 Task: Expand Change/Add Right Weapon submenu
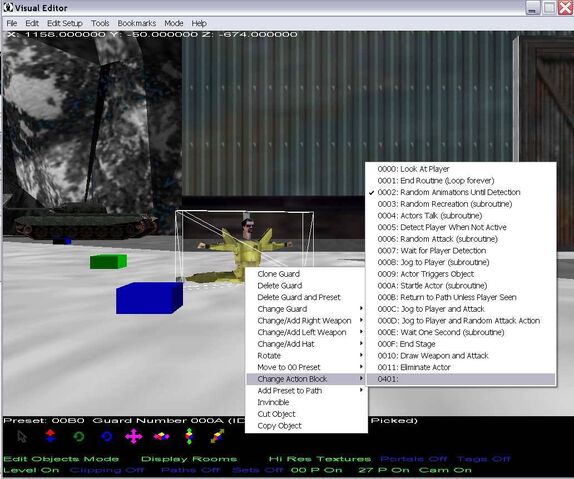306,320
